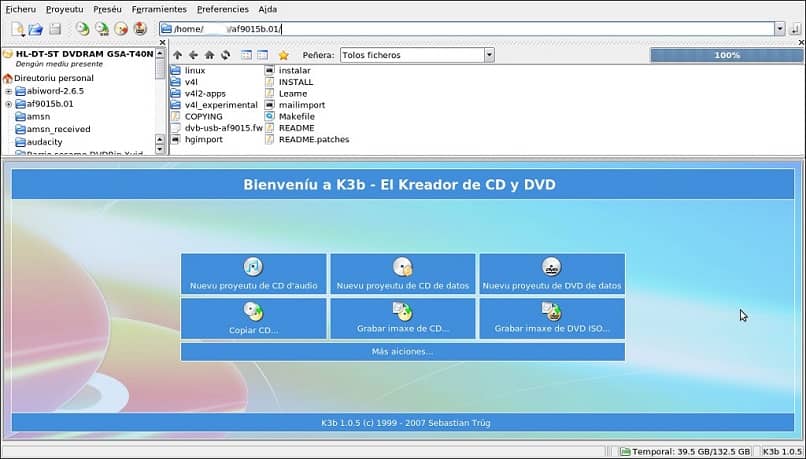Expand the abiword-2.6.5 tree node

(x=8, y=91)
